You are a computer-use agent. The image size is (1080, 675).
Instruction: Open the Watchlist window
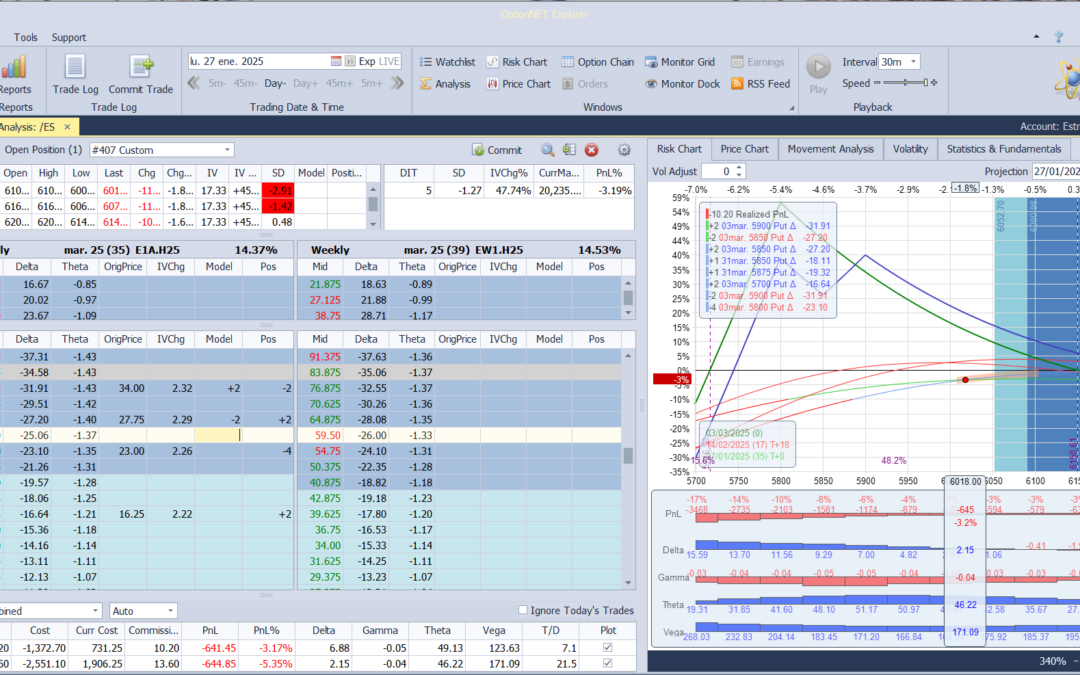click(448, 62)
